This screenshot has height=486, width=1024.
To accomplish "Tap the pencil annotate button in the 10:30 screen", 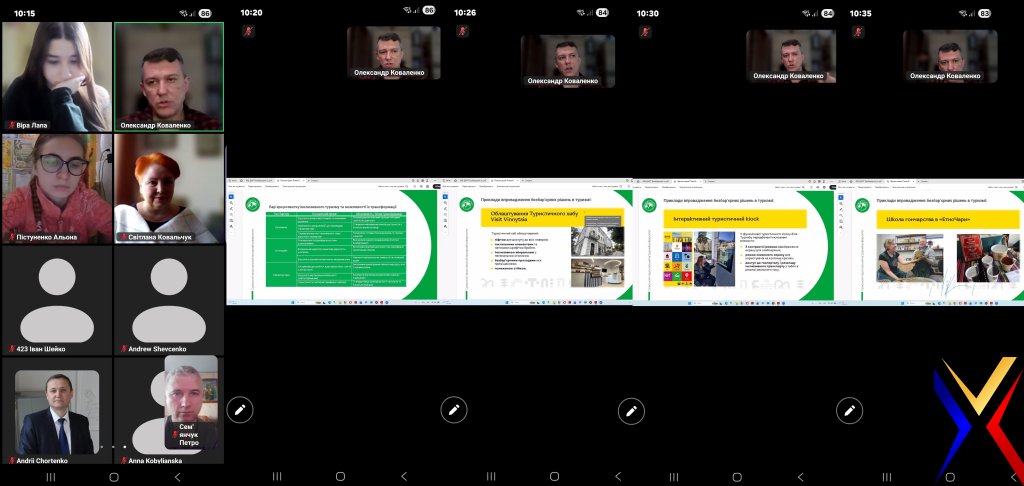I will [x=631, y=409].
